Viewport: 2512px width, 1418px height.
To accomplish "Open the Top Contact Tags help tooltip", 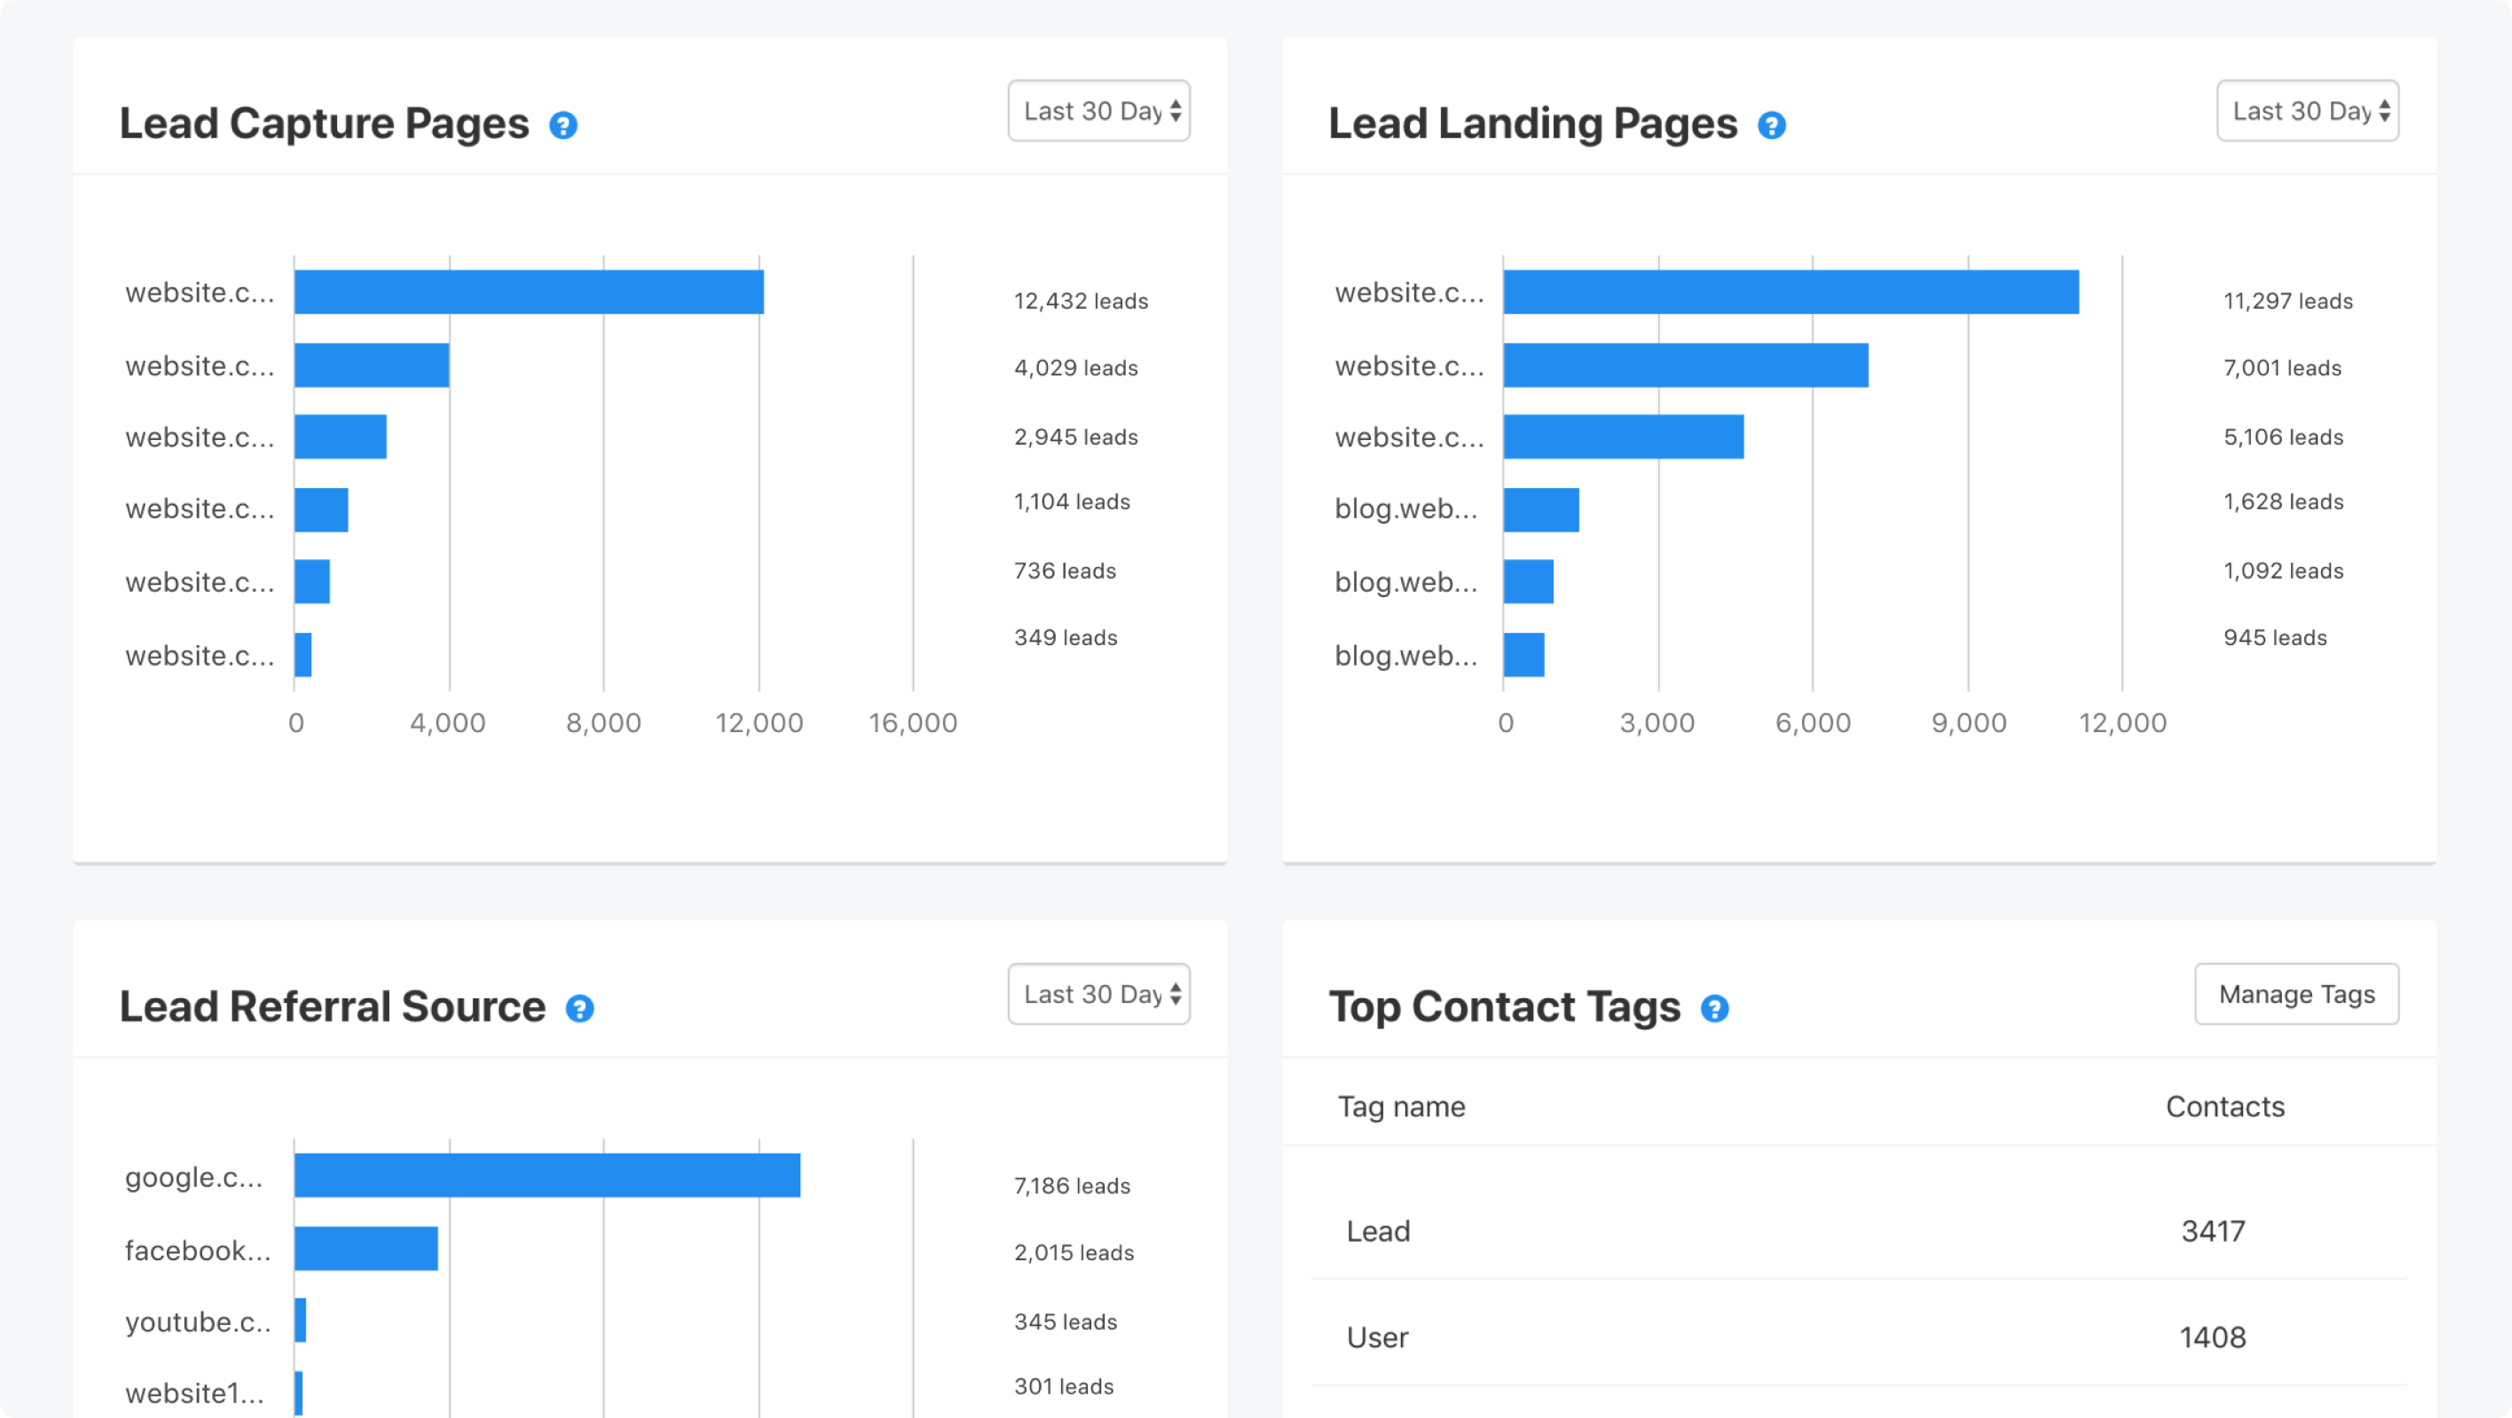I will (1715, 1009).
